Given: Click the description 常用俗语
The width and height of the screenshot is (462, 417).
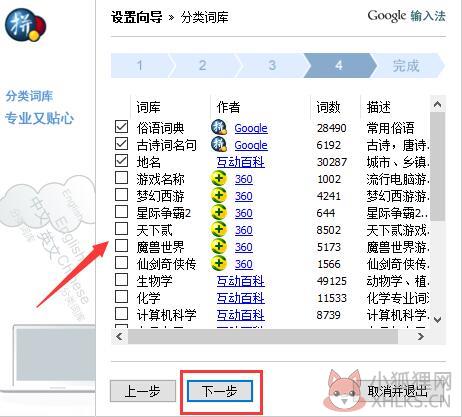Looking at the screenshot, I should click(390, 128).
